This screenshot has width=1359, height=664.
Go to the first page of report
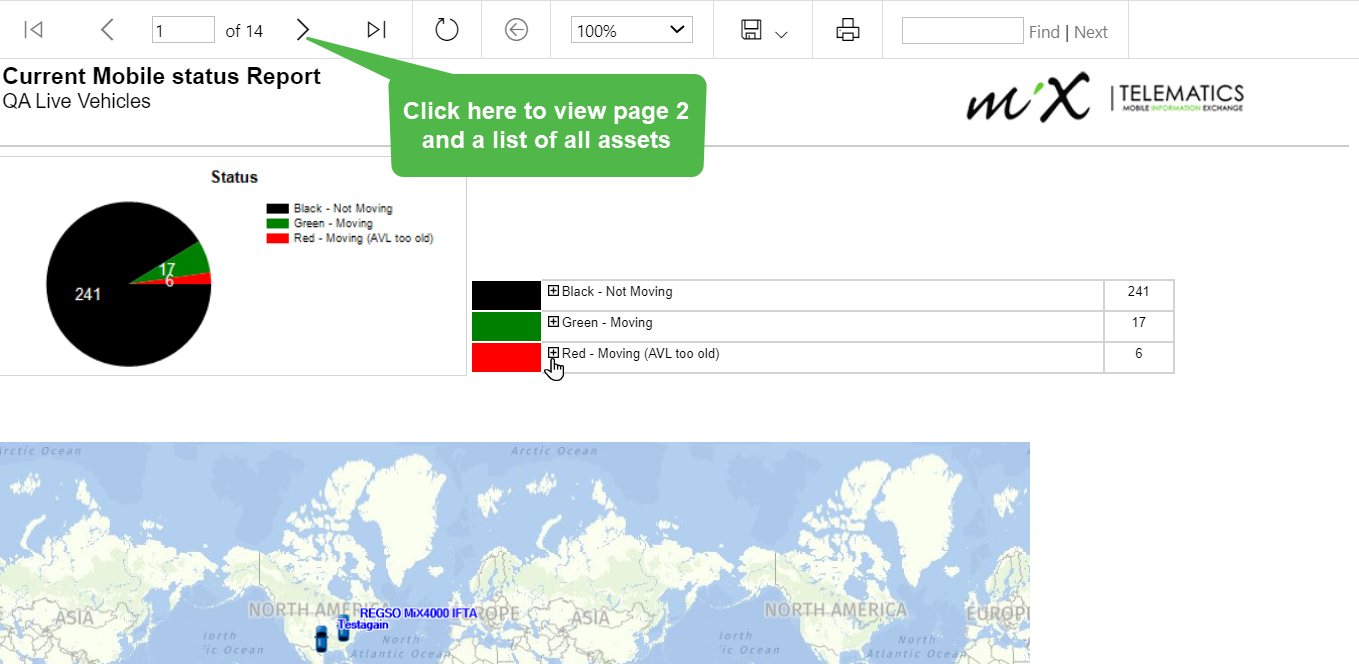pos(33,30)
